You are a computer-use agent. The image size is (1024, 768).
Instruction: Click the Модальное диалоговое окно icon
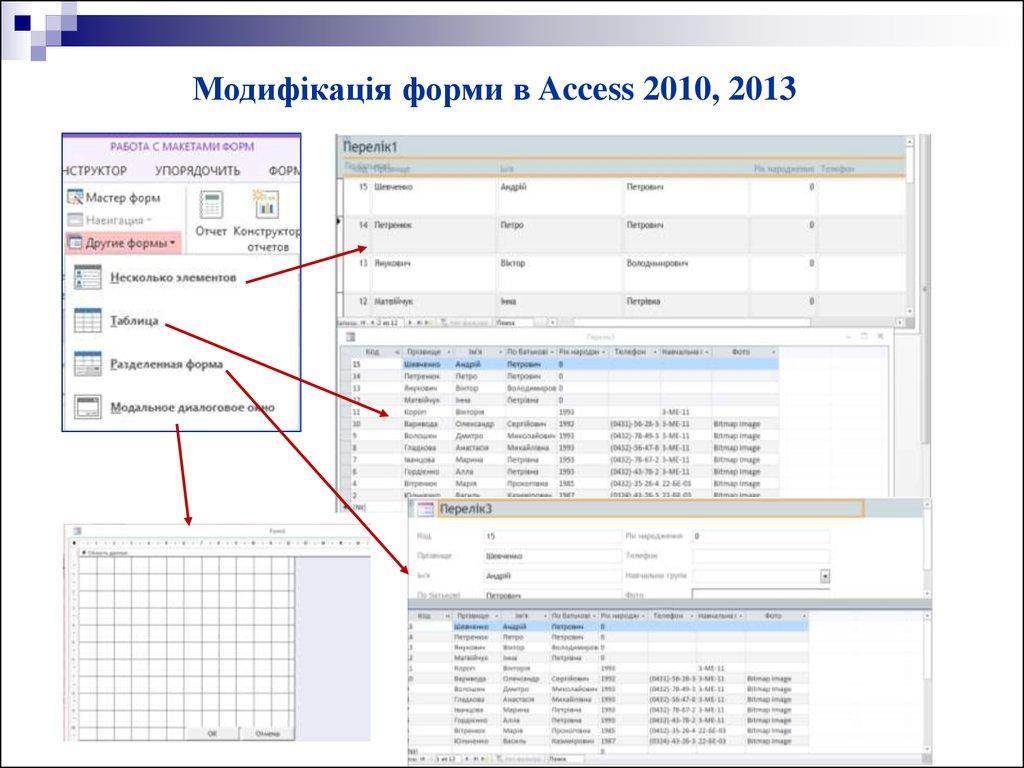tap(87, 407)
